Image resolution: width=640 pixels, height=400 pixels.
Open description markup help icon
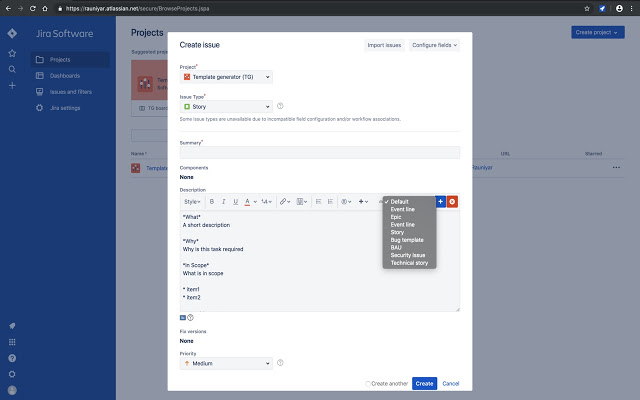pyautogui.click(x=191, y=318)
